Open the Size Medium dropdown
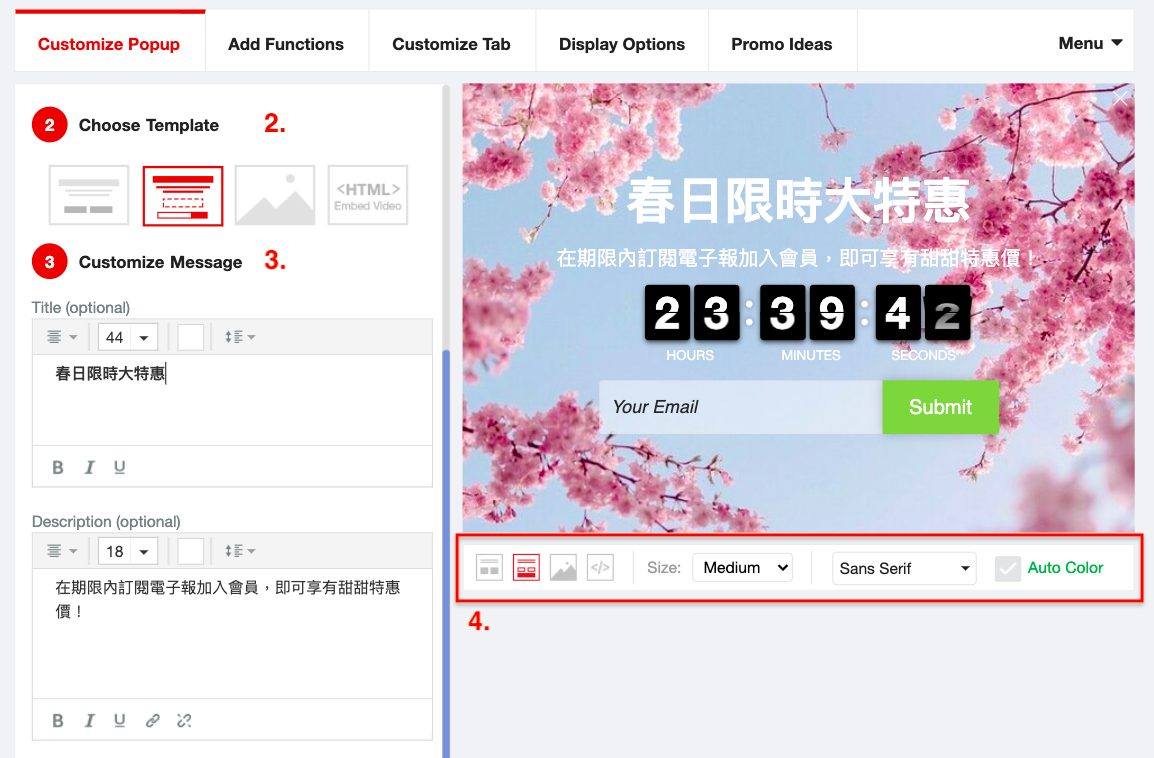Viewport: 1154px width, 758px height. pyautogui.click(x=743, y=567)
